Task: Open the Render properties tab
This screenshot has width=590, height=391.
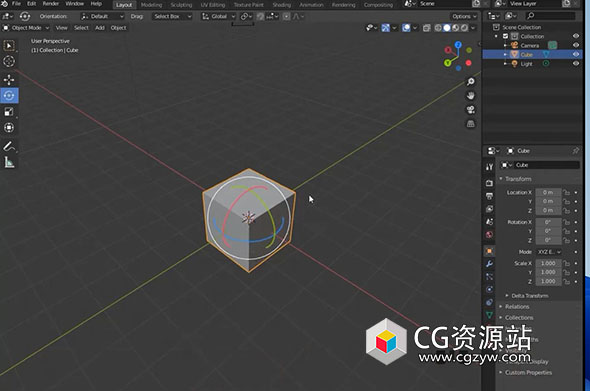Action: [x=489, y=183]
